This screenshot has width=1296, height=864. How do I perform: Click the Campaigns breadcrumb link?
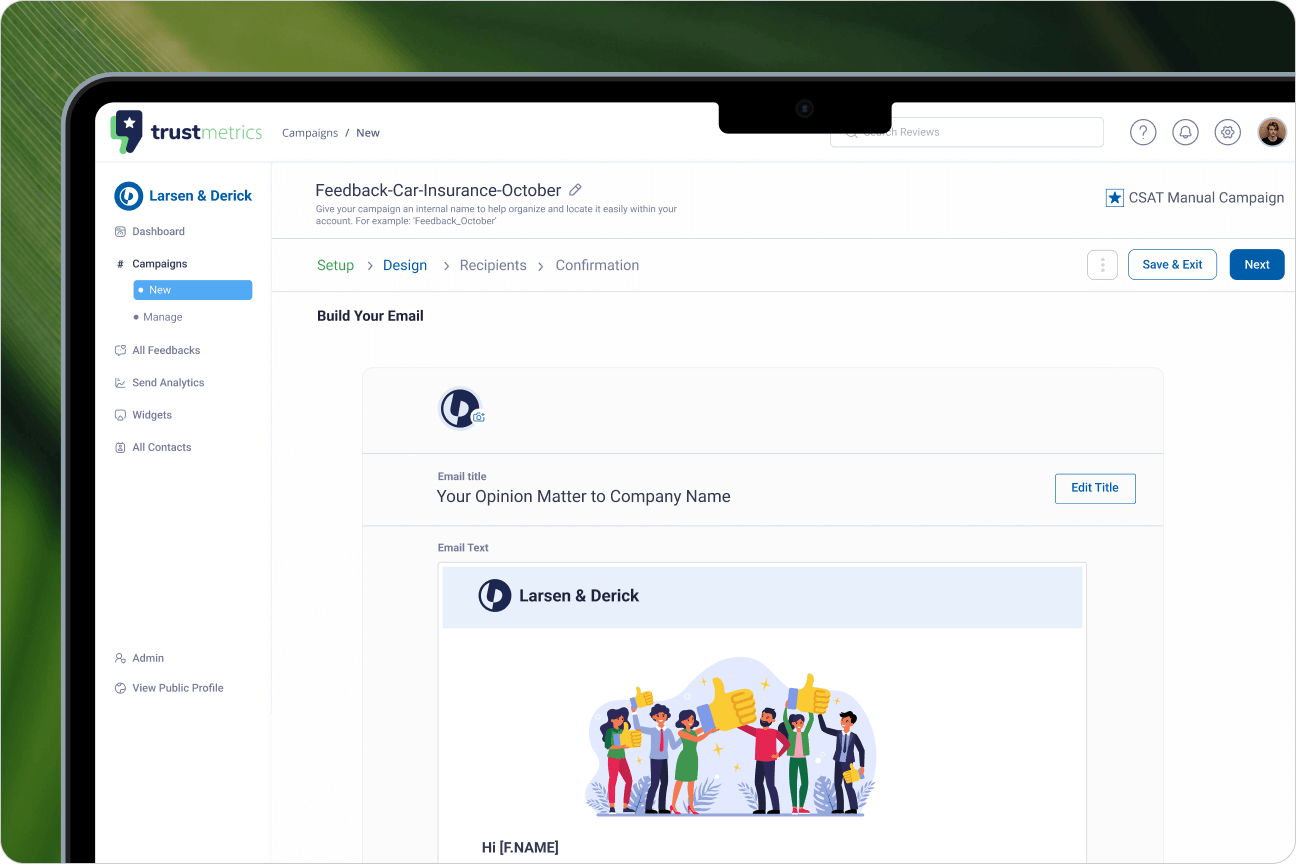point(310,133)
